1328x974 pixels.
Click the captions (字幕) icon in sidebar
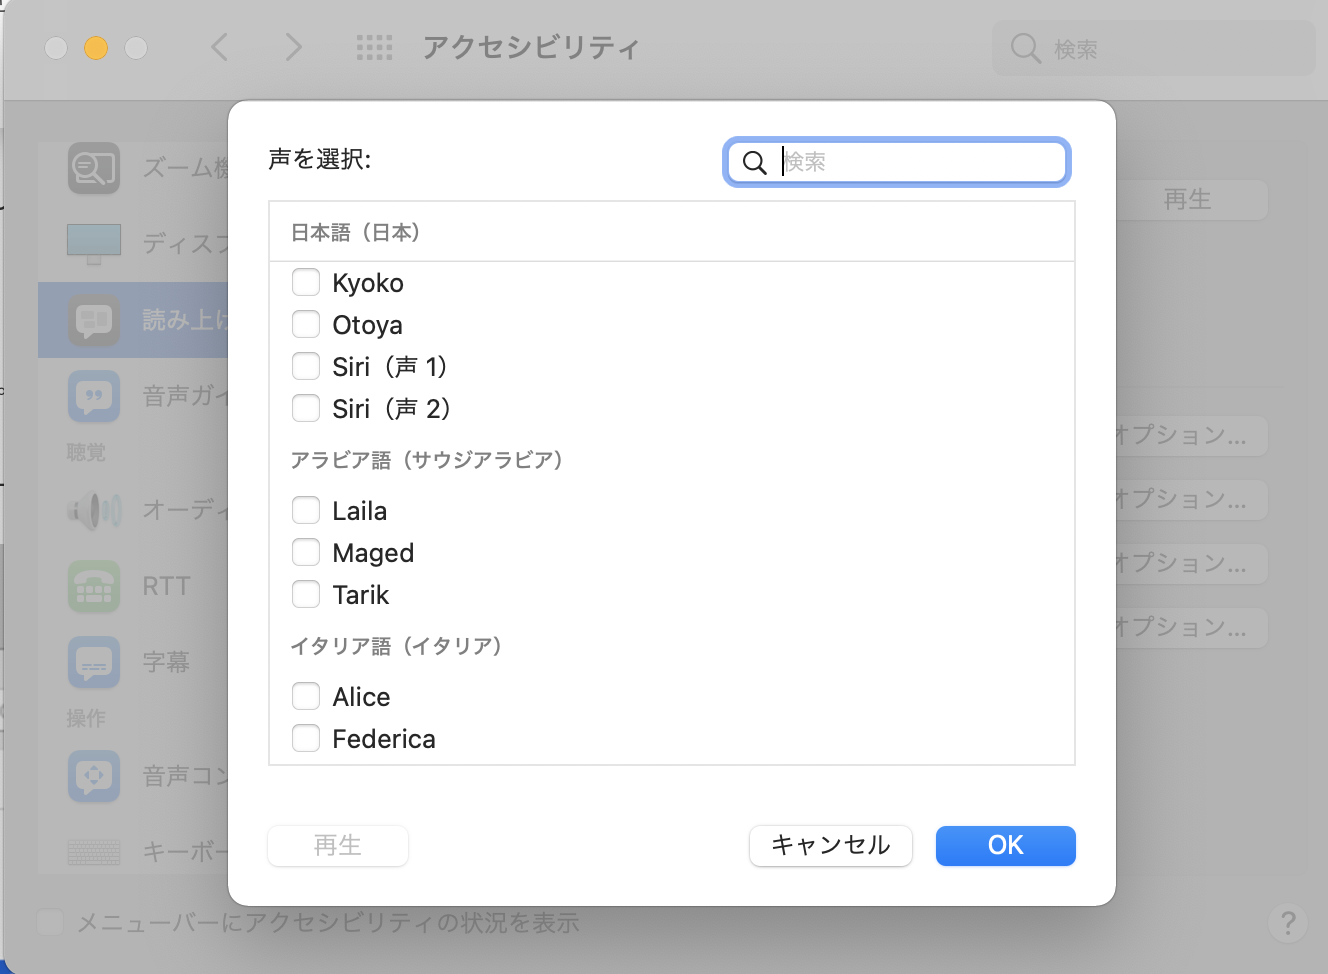(x=94, y=662)
